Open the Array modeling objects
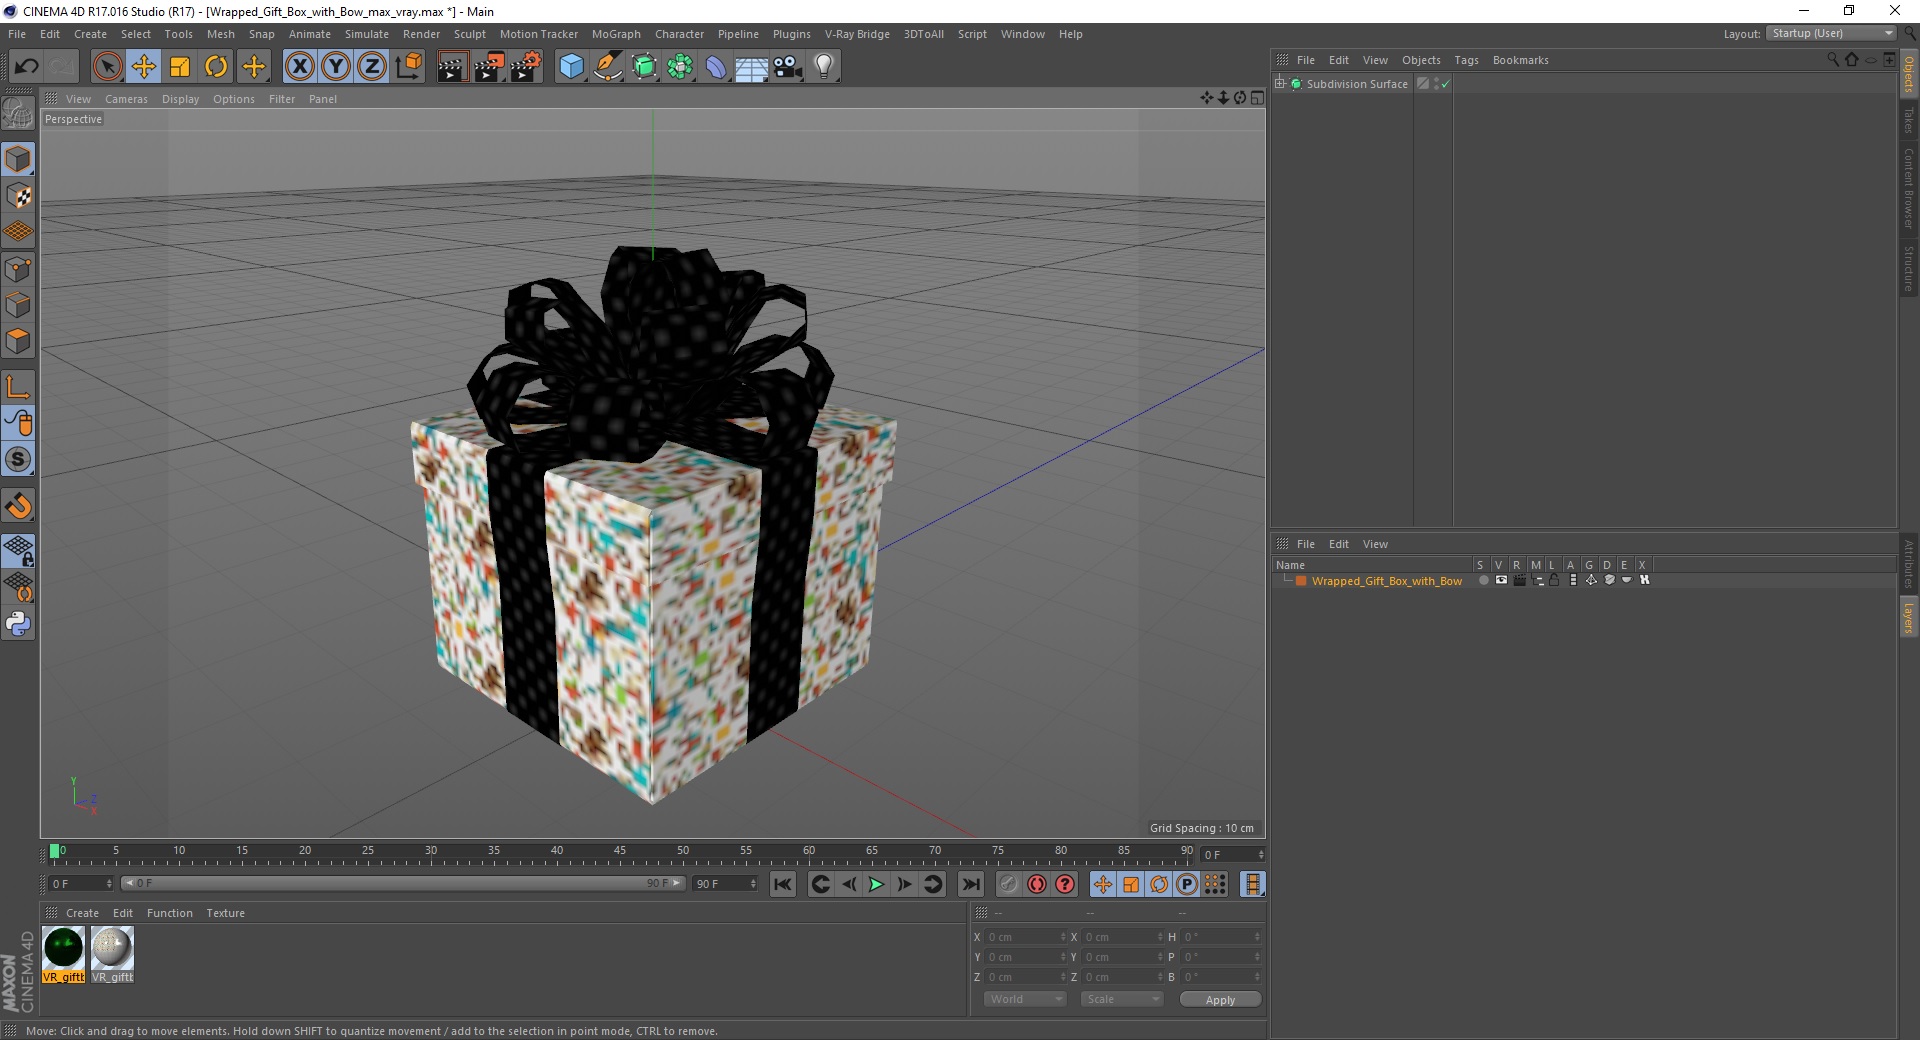 click(681, 67)
